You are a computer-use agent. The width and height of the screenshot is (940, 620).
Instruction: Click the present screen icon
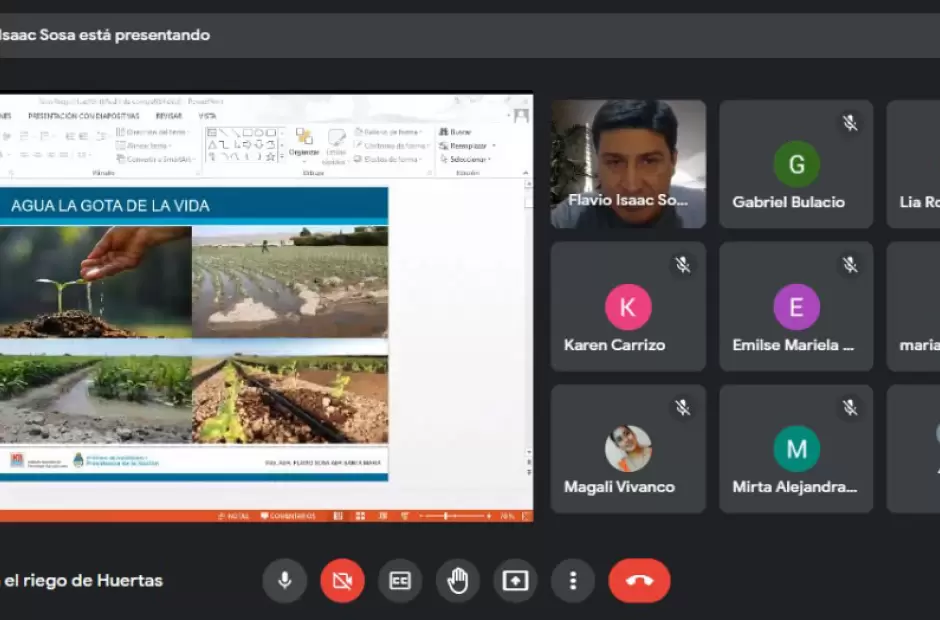(x=515, y=581)
